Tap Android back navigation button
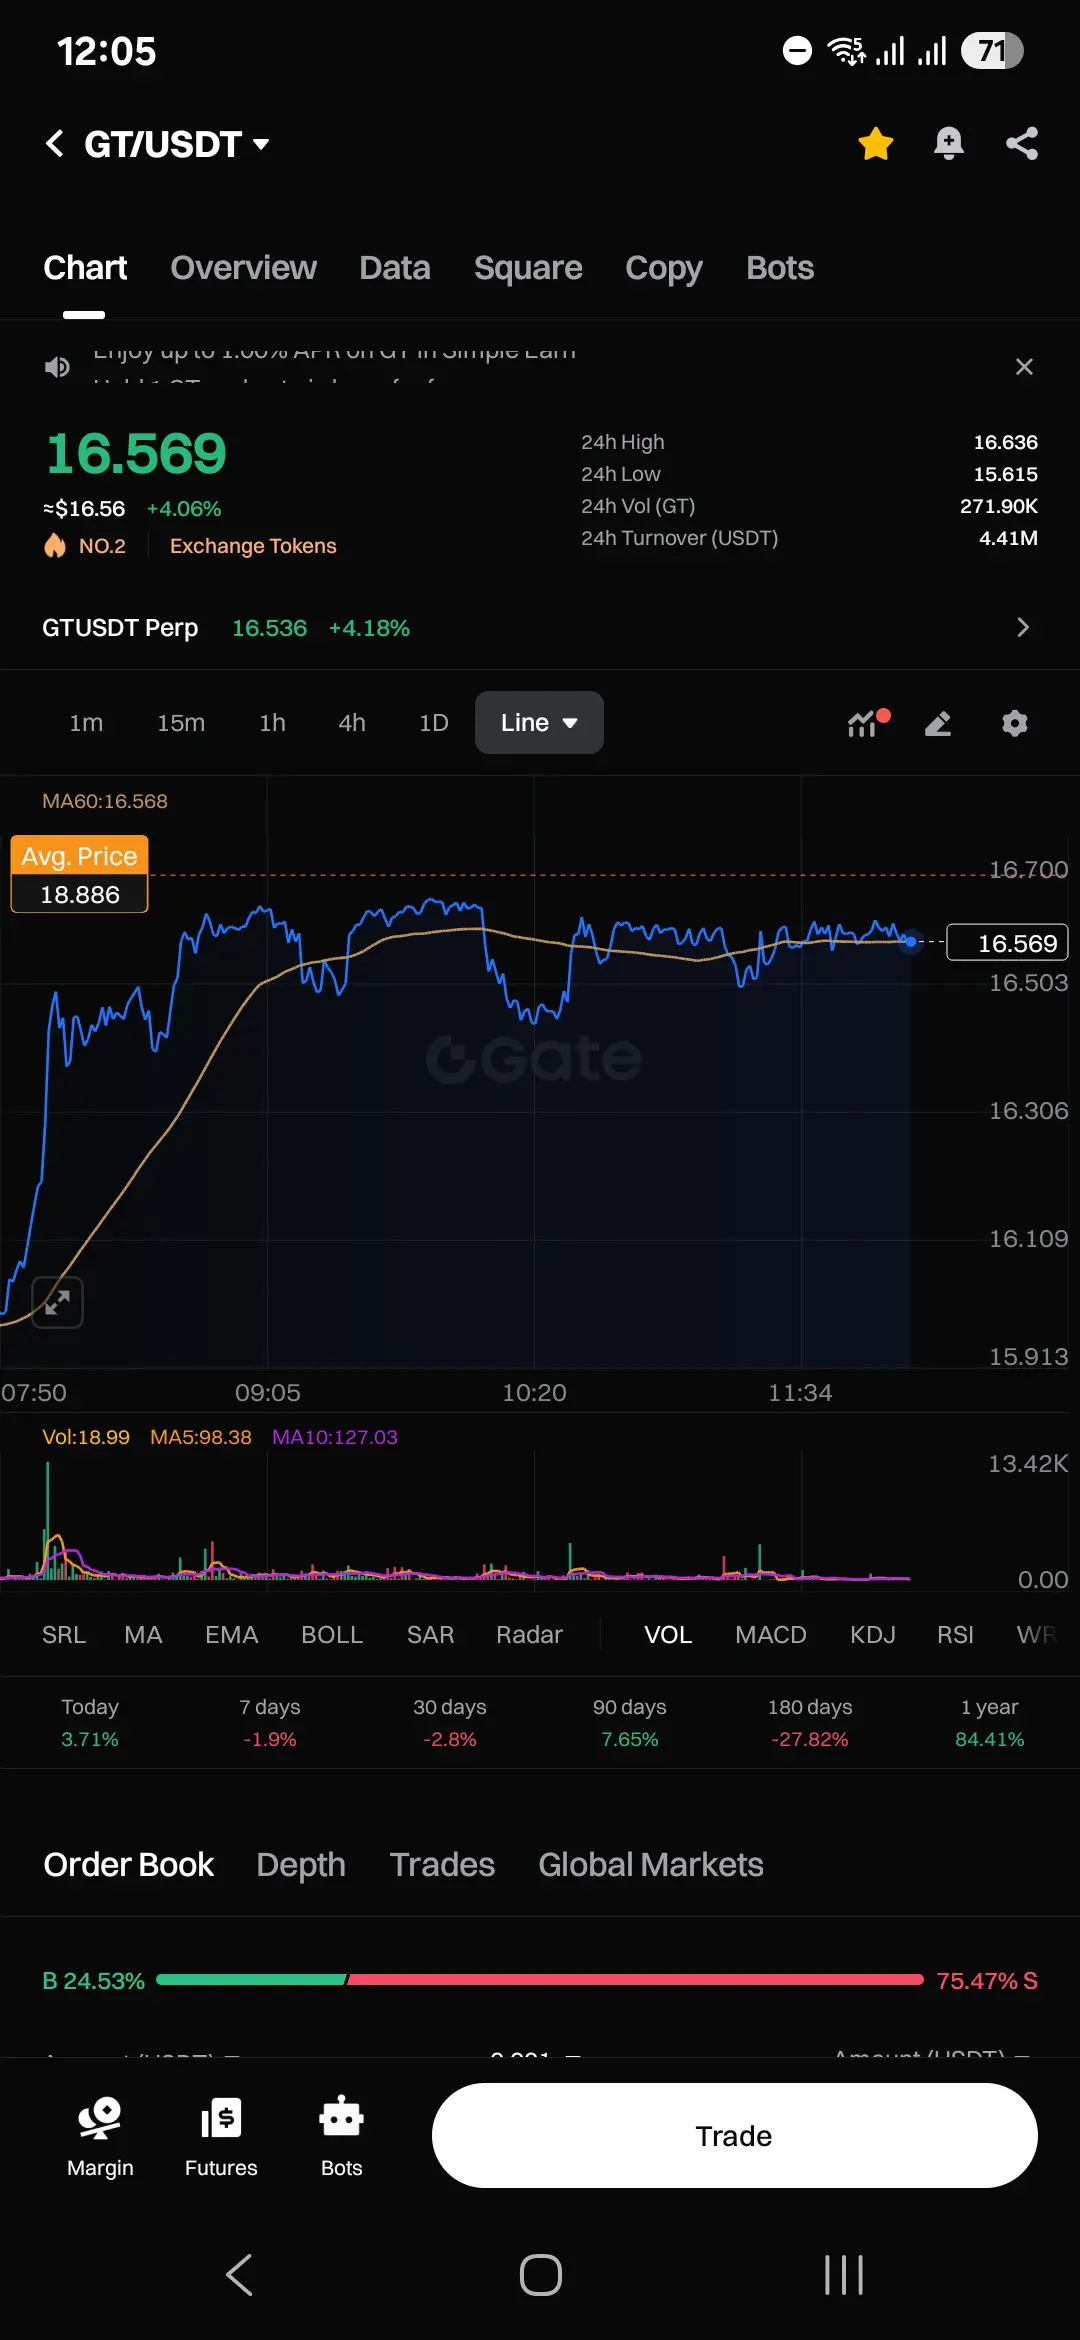 [x=239, y=2275]
